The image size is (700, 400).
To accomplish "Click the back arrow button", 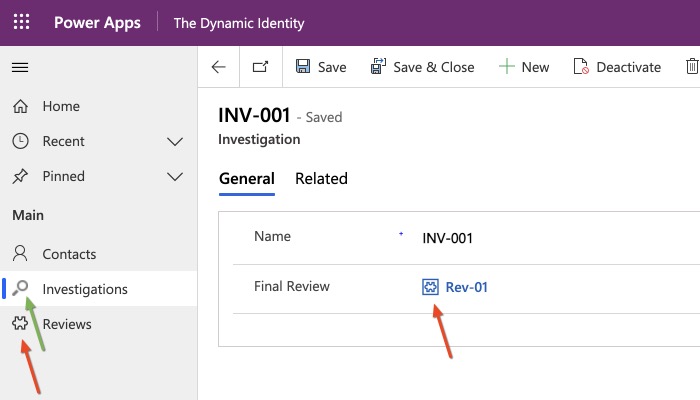I will tap(218, 67).
